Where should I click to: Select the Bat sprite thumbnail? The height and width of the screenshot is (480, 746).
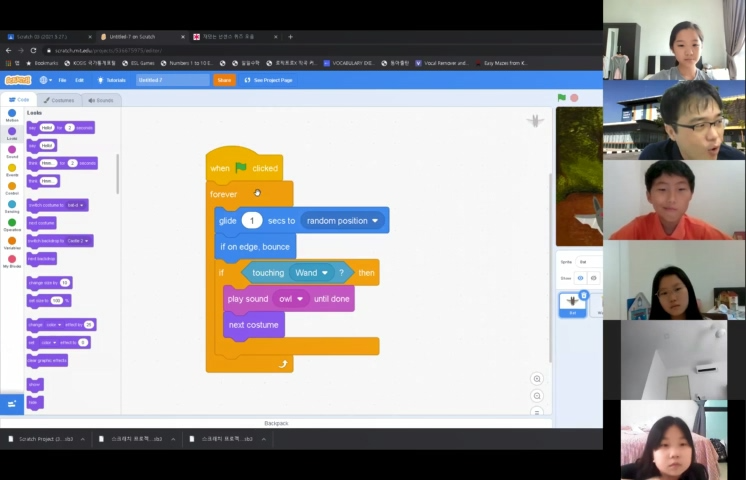click(x=572, y=304)
